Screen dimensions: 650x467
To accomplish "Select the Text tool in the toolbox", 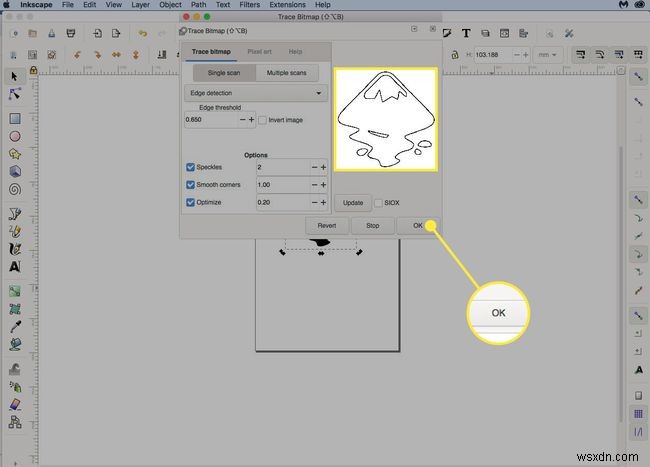I will click(x=15, y=266).
